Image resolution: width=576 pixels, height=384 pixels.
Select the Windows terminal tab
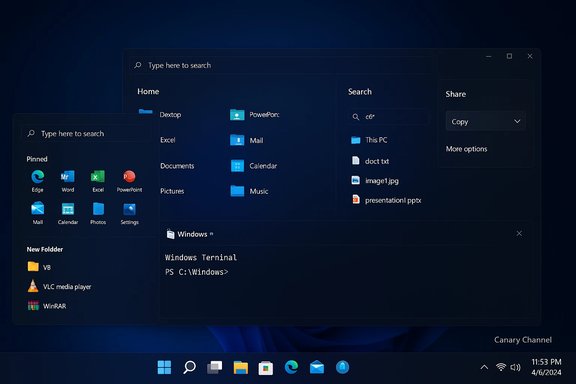[190, 234]
